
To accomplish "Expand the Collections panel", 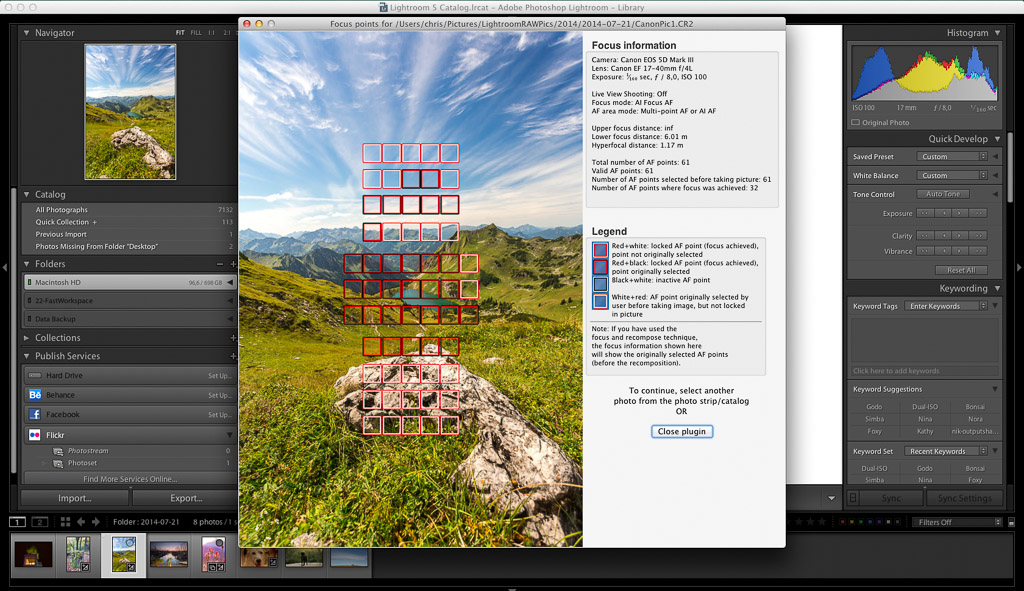I will pyautogui.click(x=27, y=338).
